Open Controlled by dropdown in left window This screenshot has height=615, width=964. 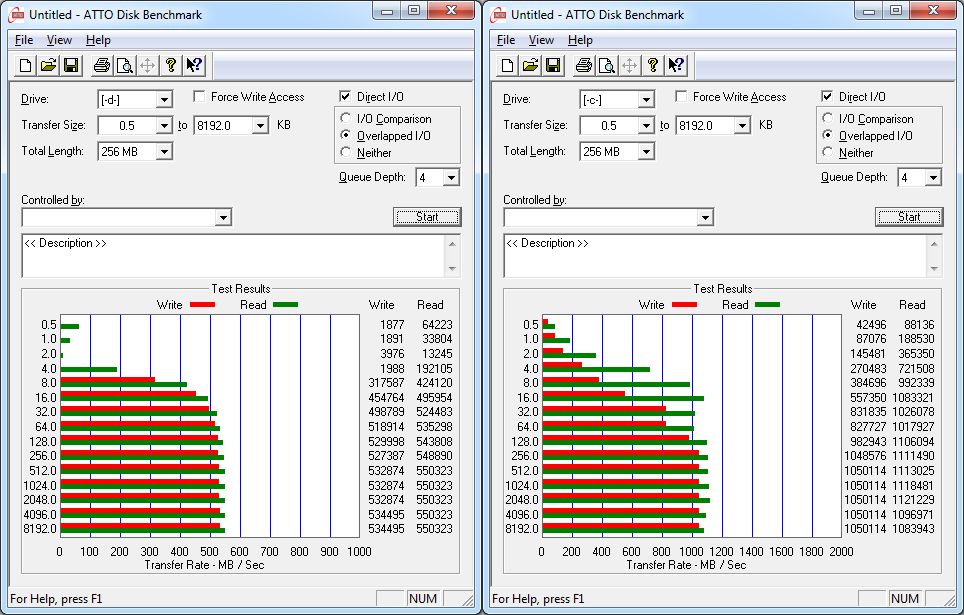223,217
